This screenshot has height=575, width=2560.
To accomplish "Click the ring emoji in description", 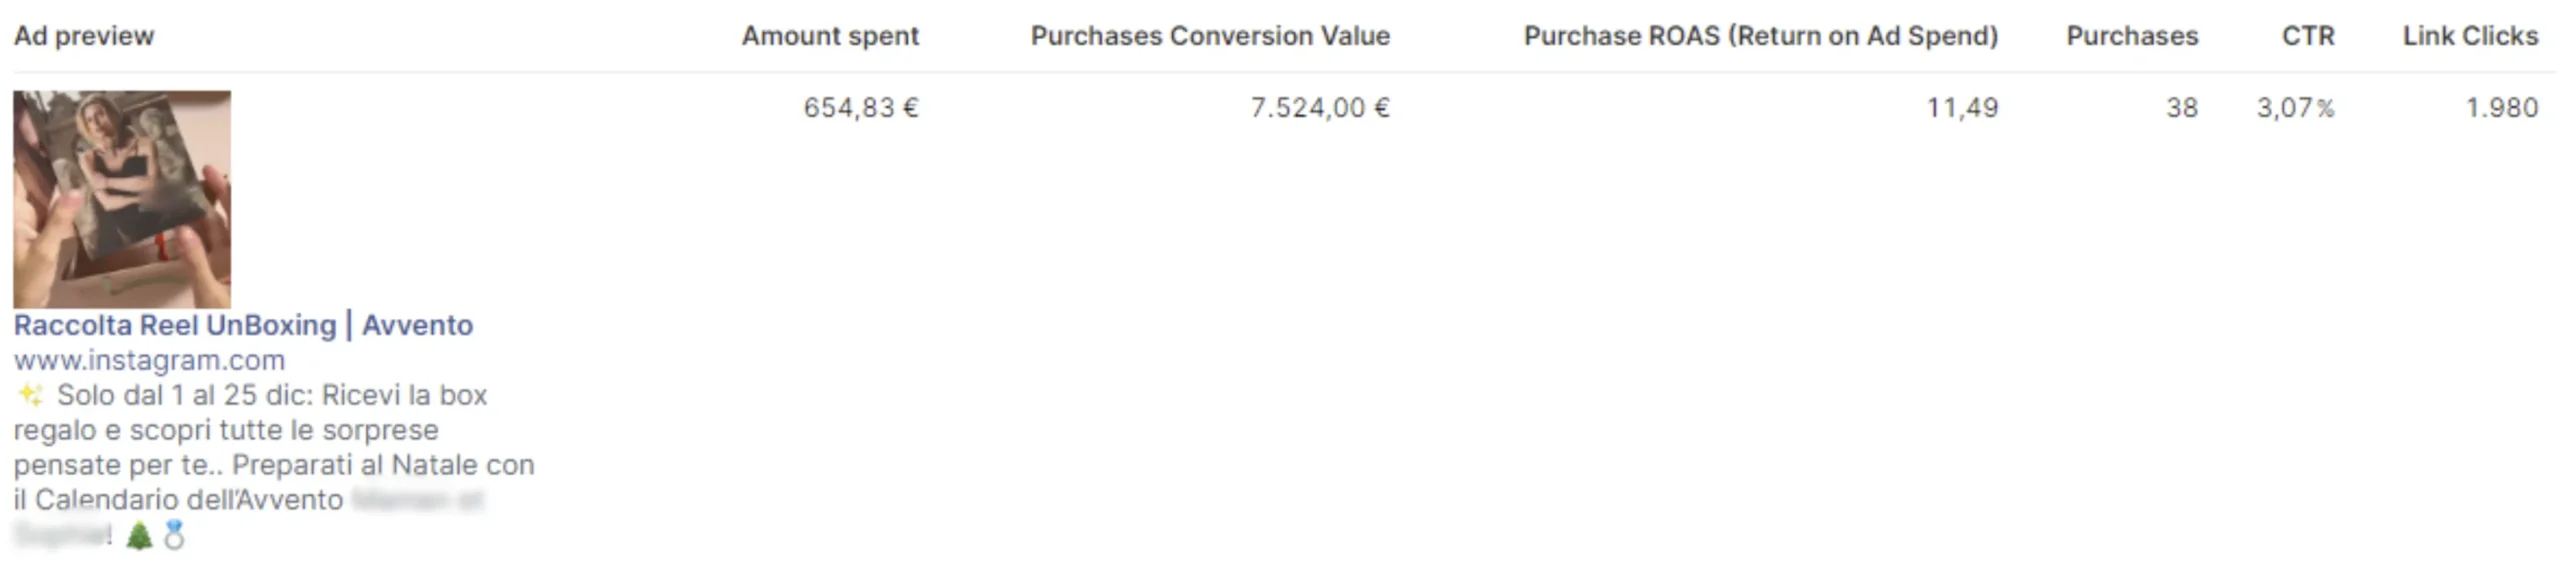I will point(174,536).
